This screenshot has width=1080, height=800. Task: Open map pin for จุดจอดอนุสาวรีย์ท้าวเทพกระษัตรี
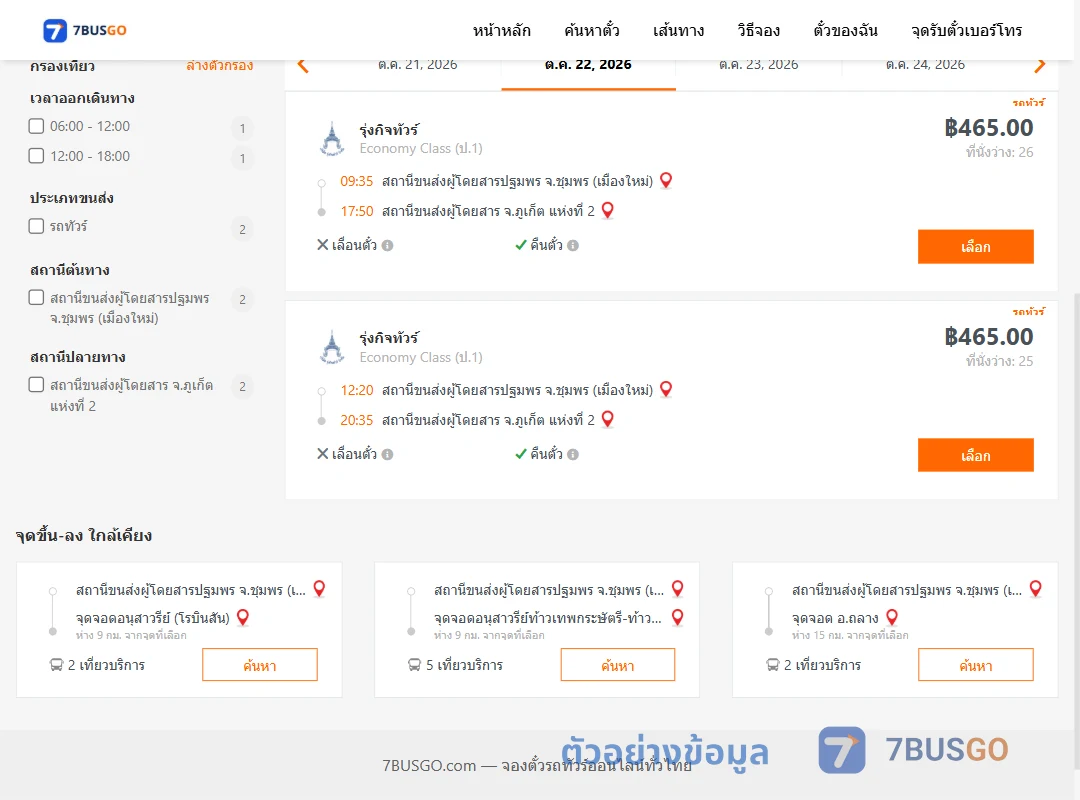click(678, 617)
